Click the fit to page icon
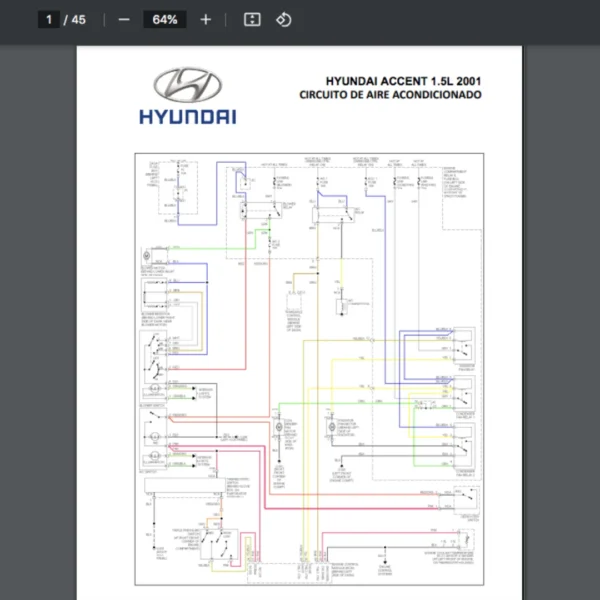Image resolution: width=600 pixels, height=600 pixels. coord(252,20)
